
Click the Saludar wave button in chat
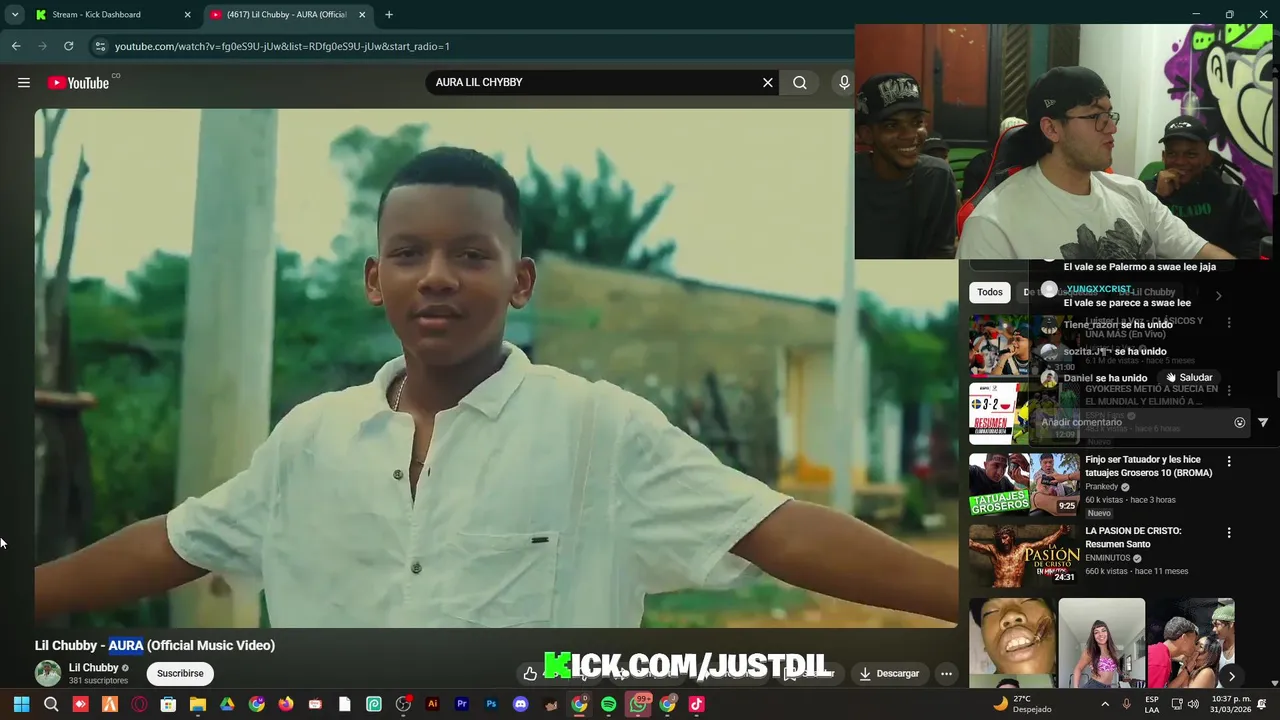click(x=1189, y=378)
